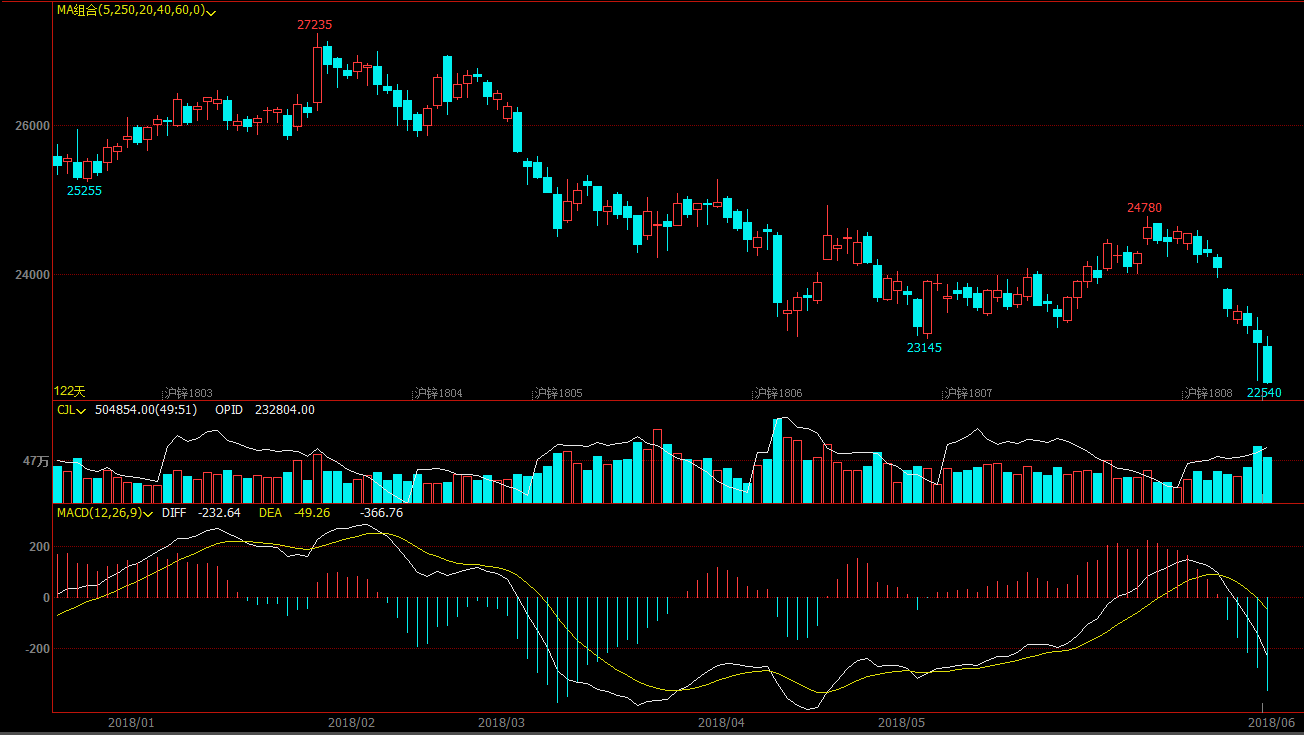1304x735 pixels.
Task: Open the CJL volume indicator dropdown
Action: pos(81,410)
